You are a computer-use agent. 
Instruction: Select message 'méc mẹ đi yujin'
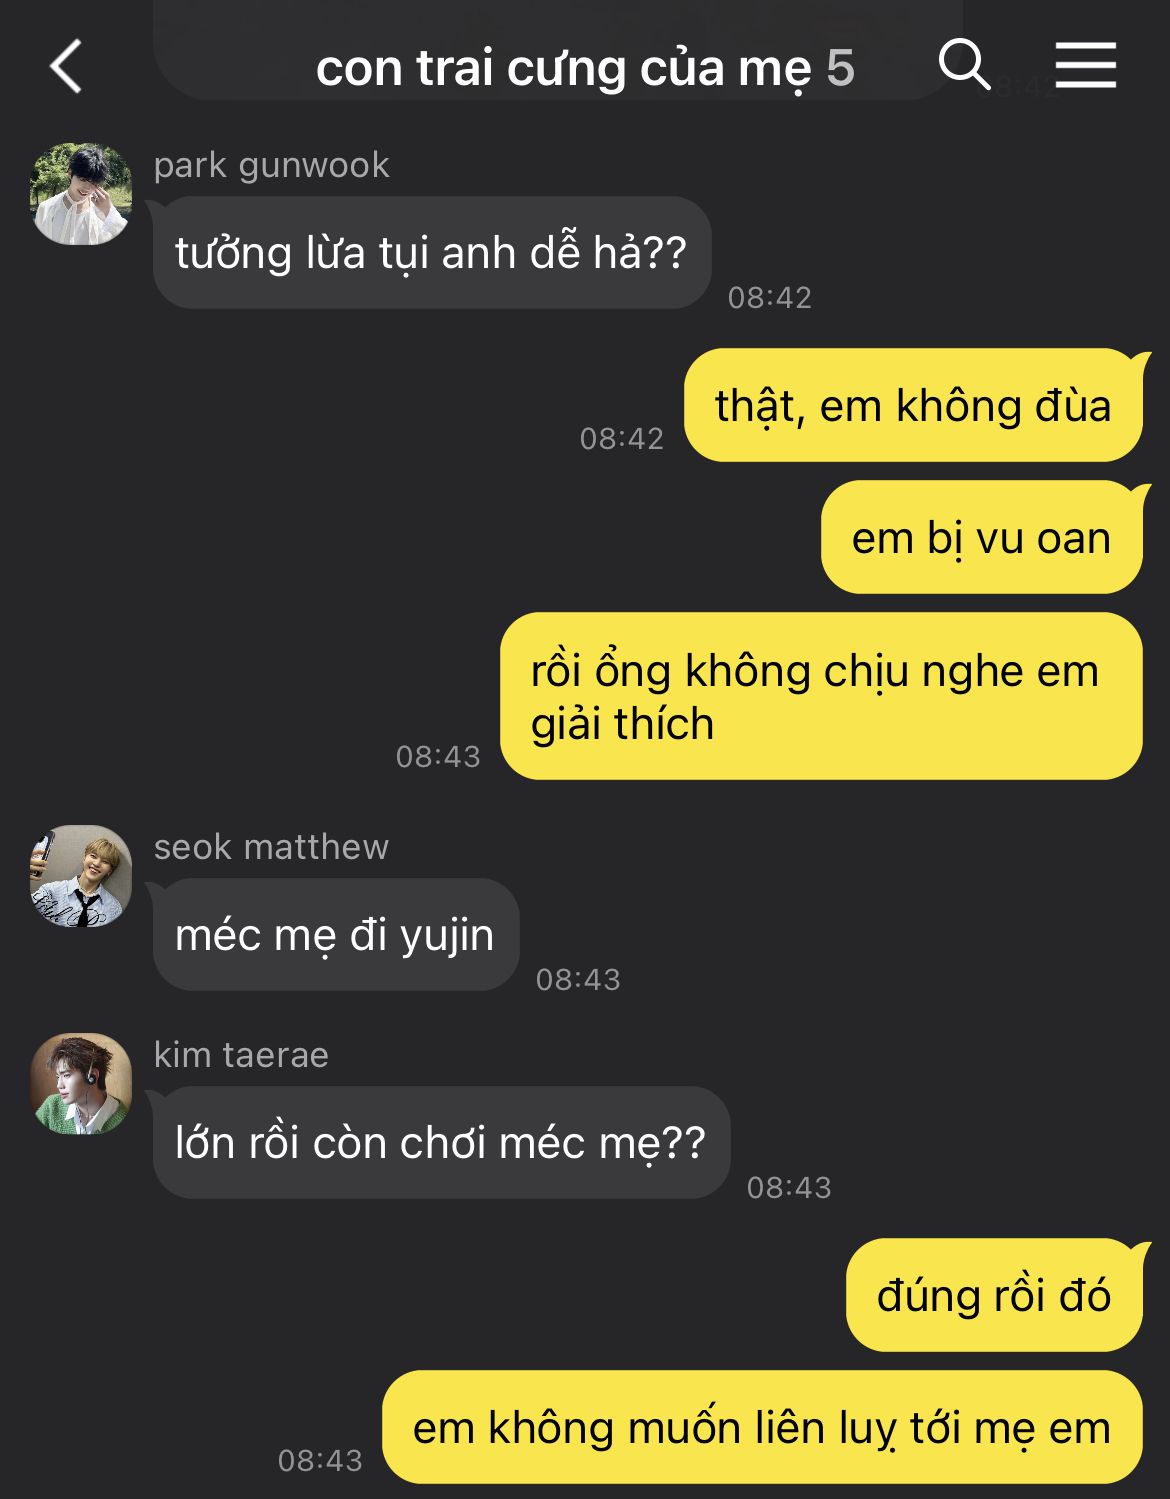click(336, 935)
